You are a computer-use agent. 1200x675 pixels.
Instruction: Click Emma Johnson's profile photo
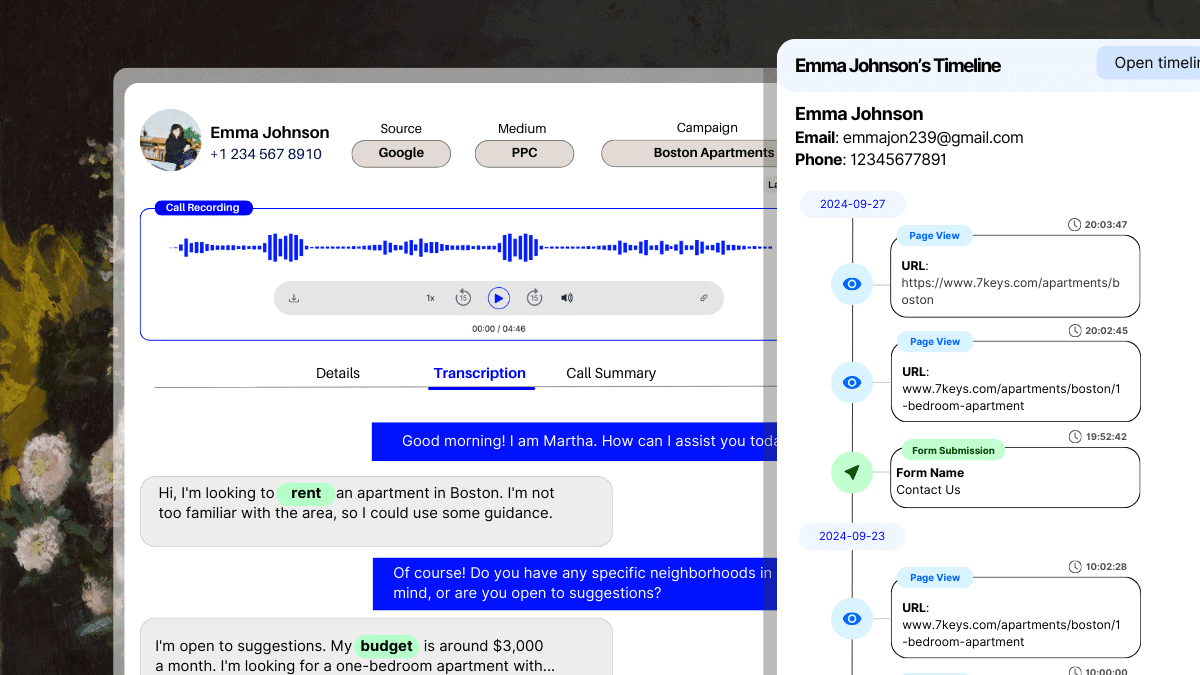click(171, 140)
